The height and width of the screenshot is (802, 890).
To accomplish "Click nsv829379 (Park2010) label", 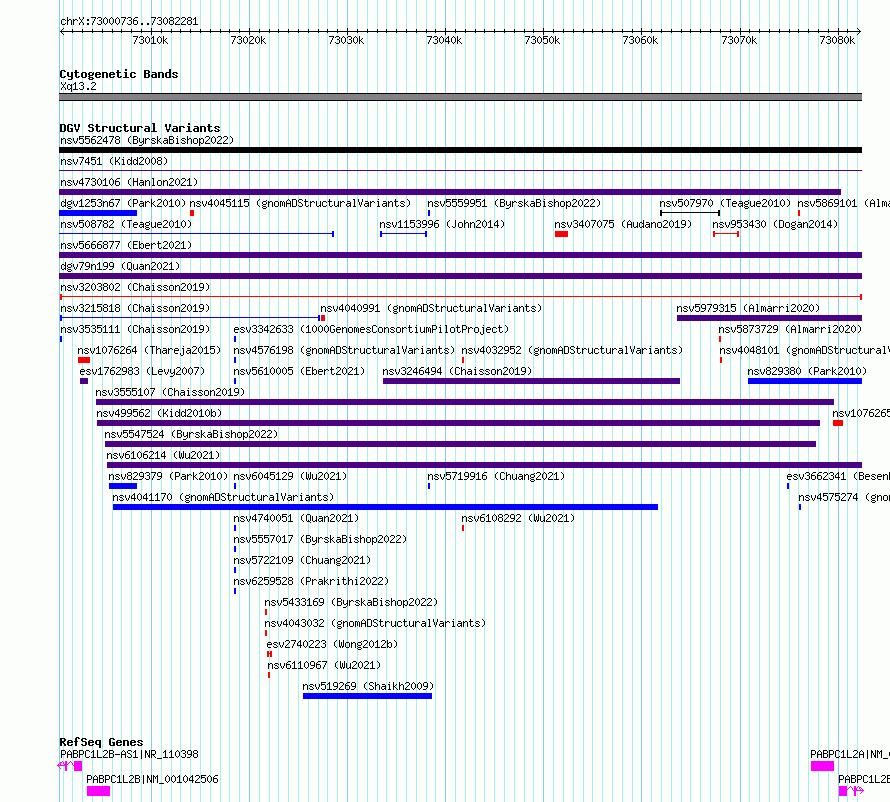I will (168, 476).
